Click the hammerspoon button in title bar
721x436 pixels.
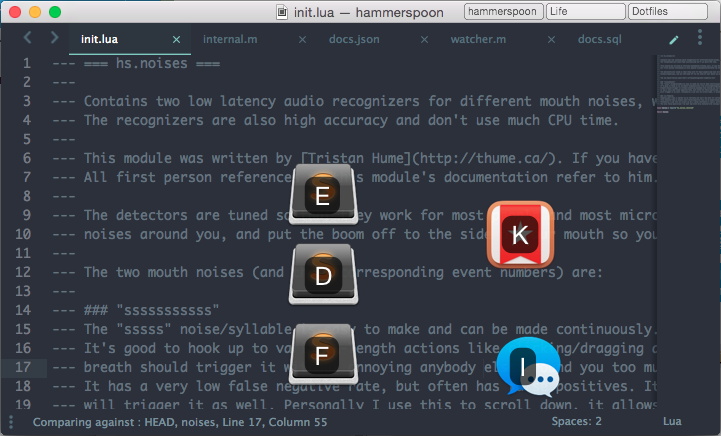pyautogui.click(x=503, y=11)
